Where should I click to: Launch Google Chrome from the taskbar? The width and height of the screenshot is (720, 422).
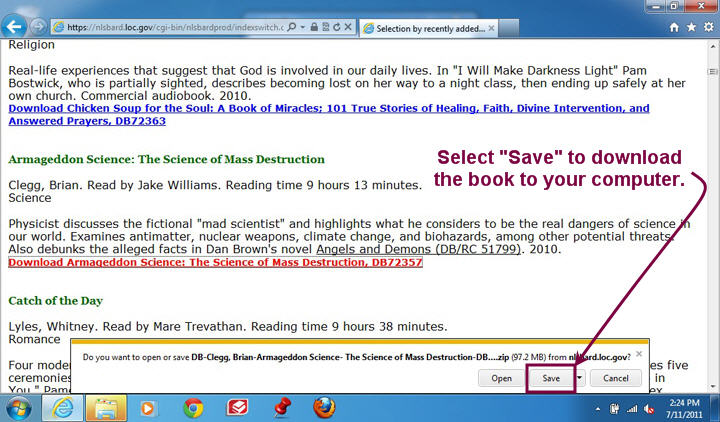pyautogui.click(x=194, y=407)
